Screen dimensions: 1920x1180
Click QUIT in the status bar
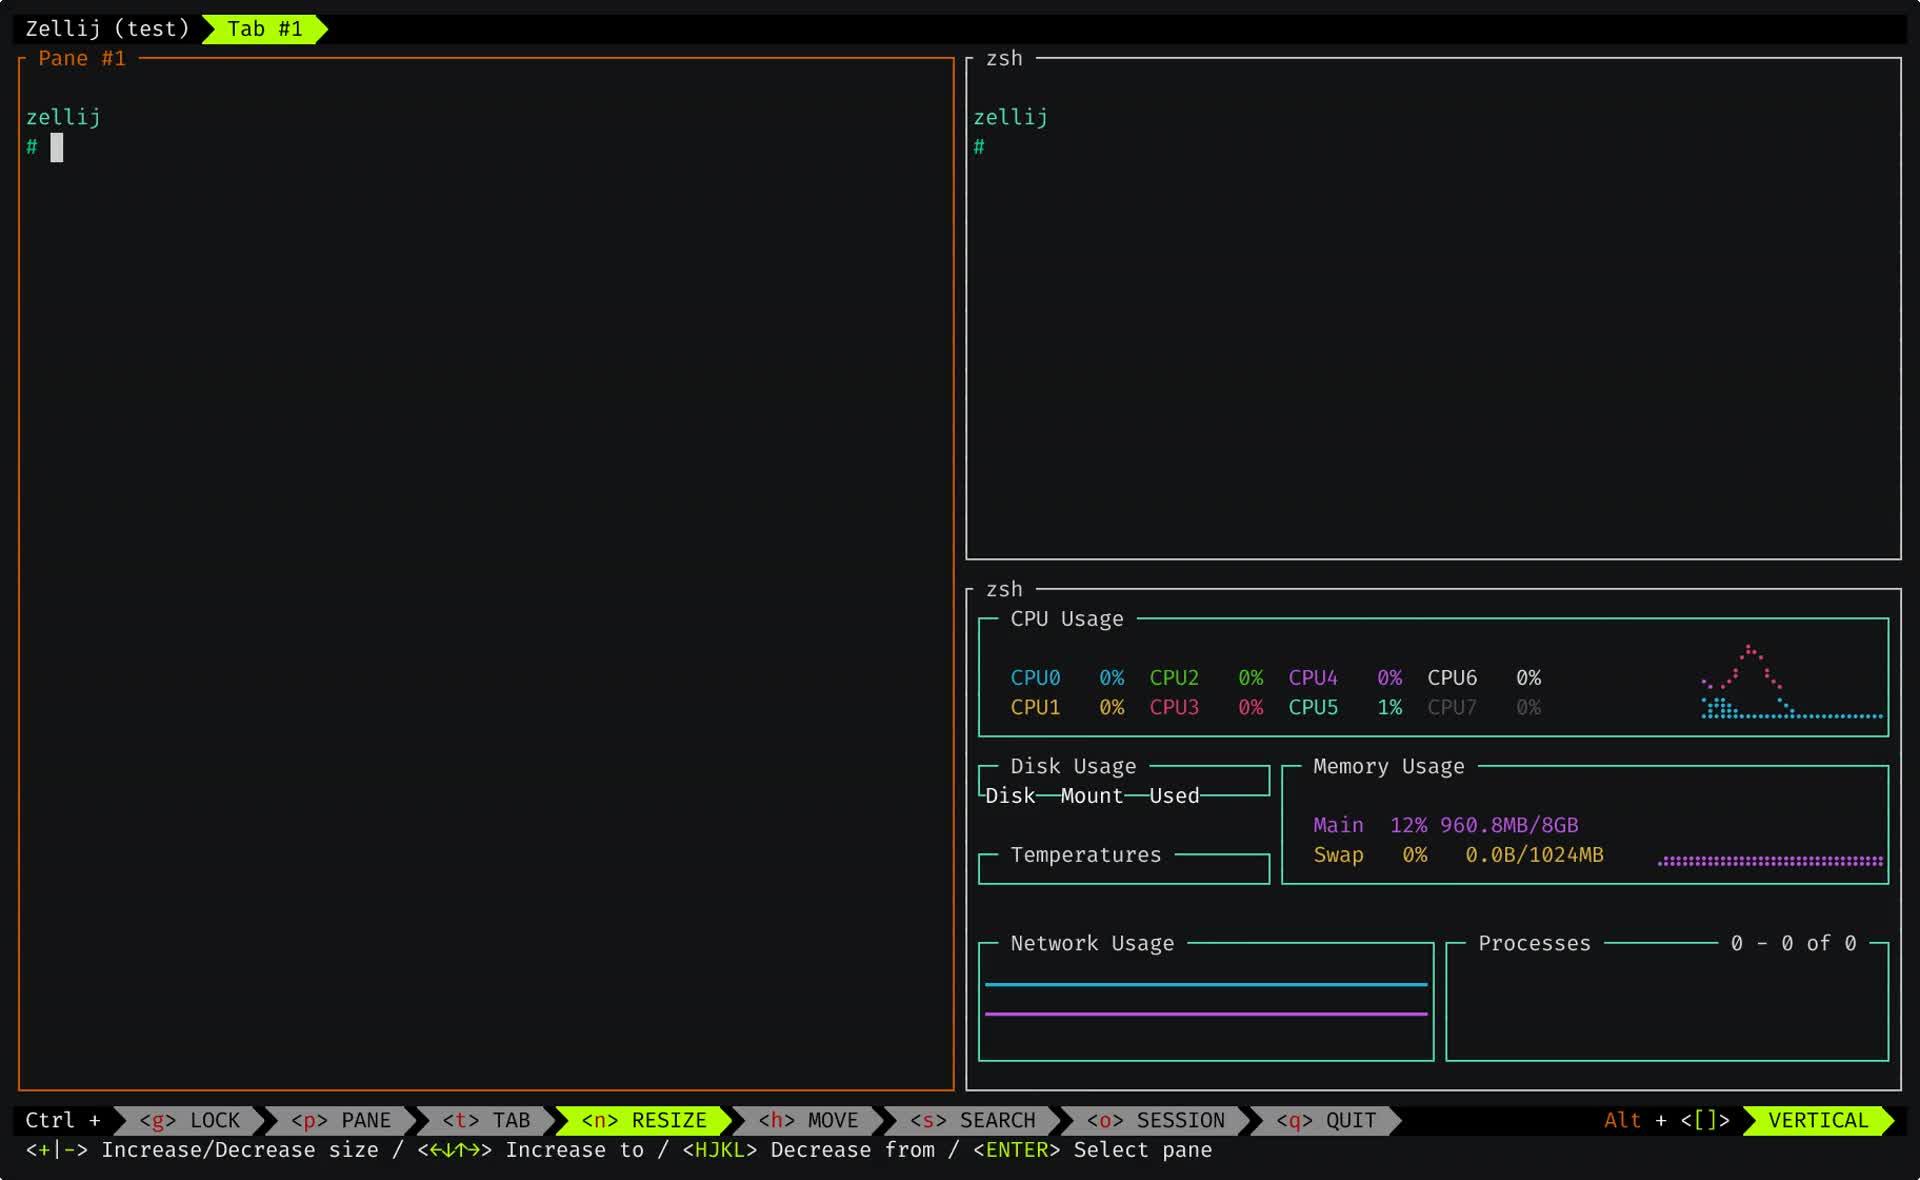(x=1325, y=1120)
